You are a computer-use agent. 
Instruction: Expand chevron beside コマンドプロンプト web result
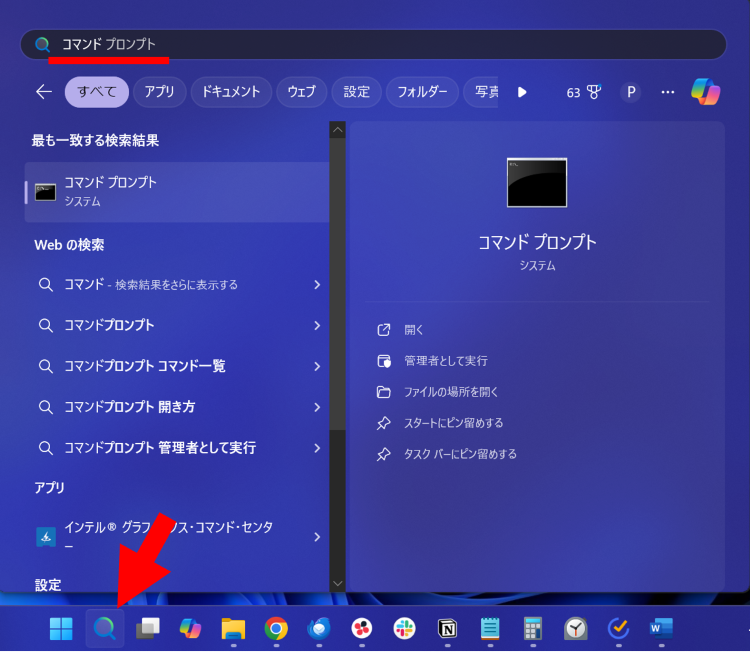tap(317, 326)
